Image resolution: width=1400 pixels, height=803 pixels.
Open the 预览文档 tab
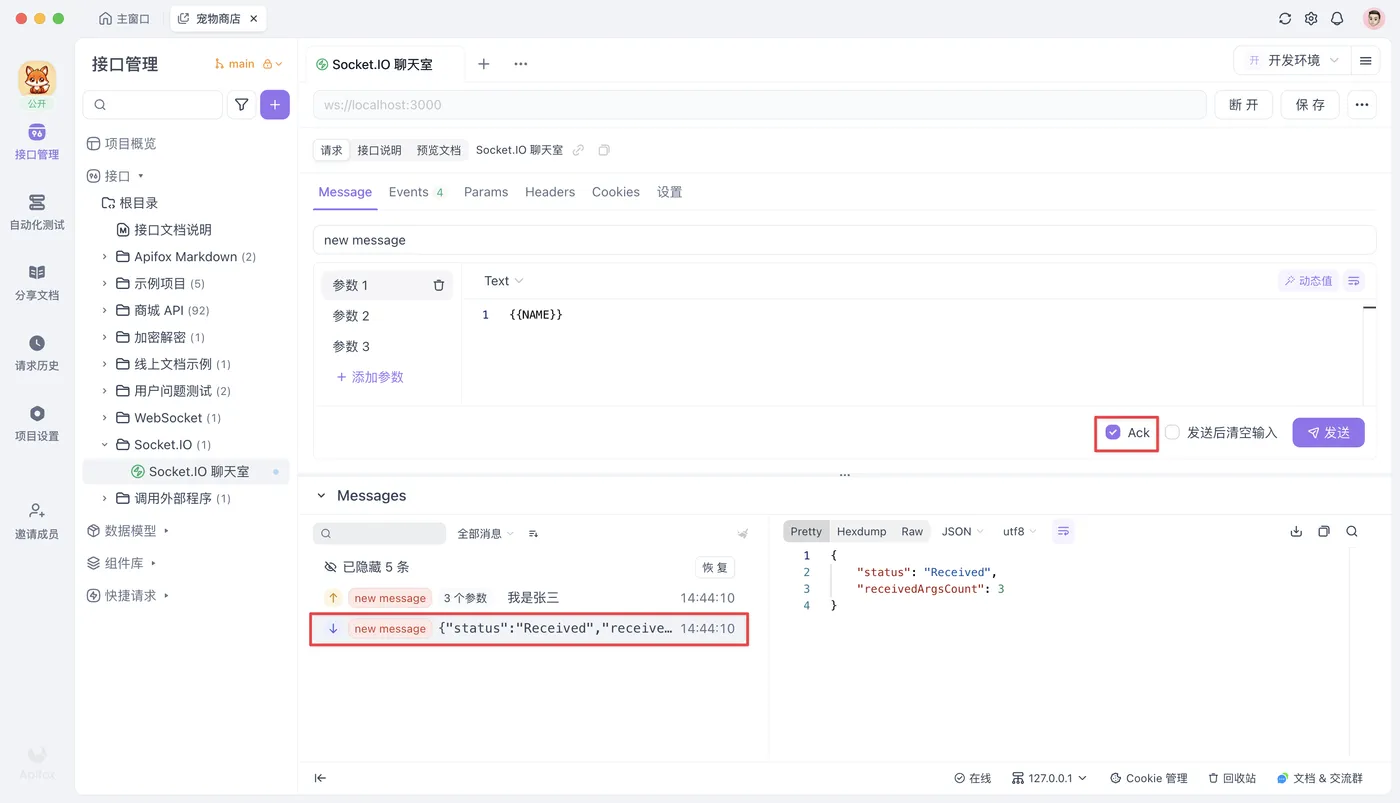[x=439, y=150]
